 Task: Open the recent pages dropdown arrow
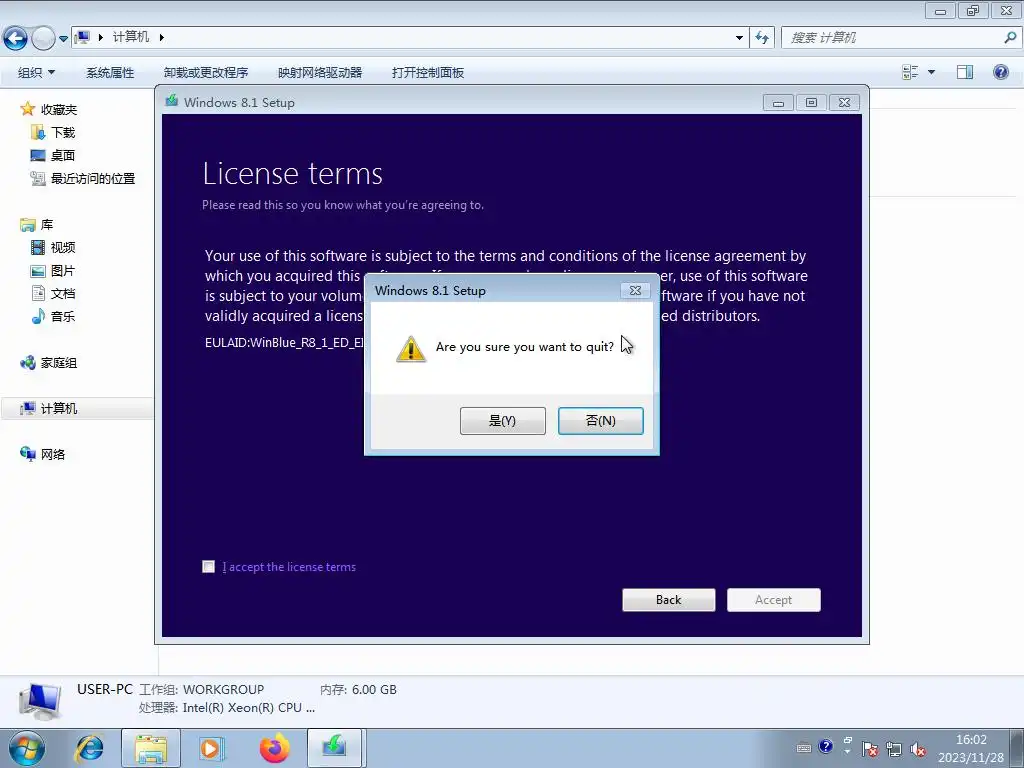pyautogui.click(x=63, y=39)
